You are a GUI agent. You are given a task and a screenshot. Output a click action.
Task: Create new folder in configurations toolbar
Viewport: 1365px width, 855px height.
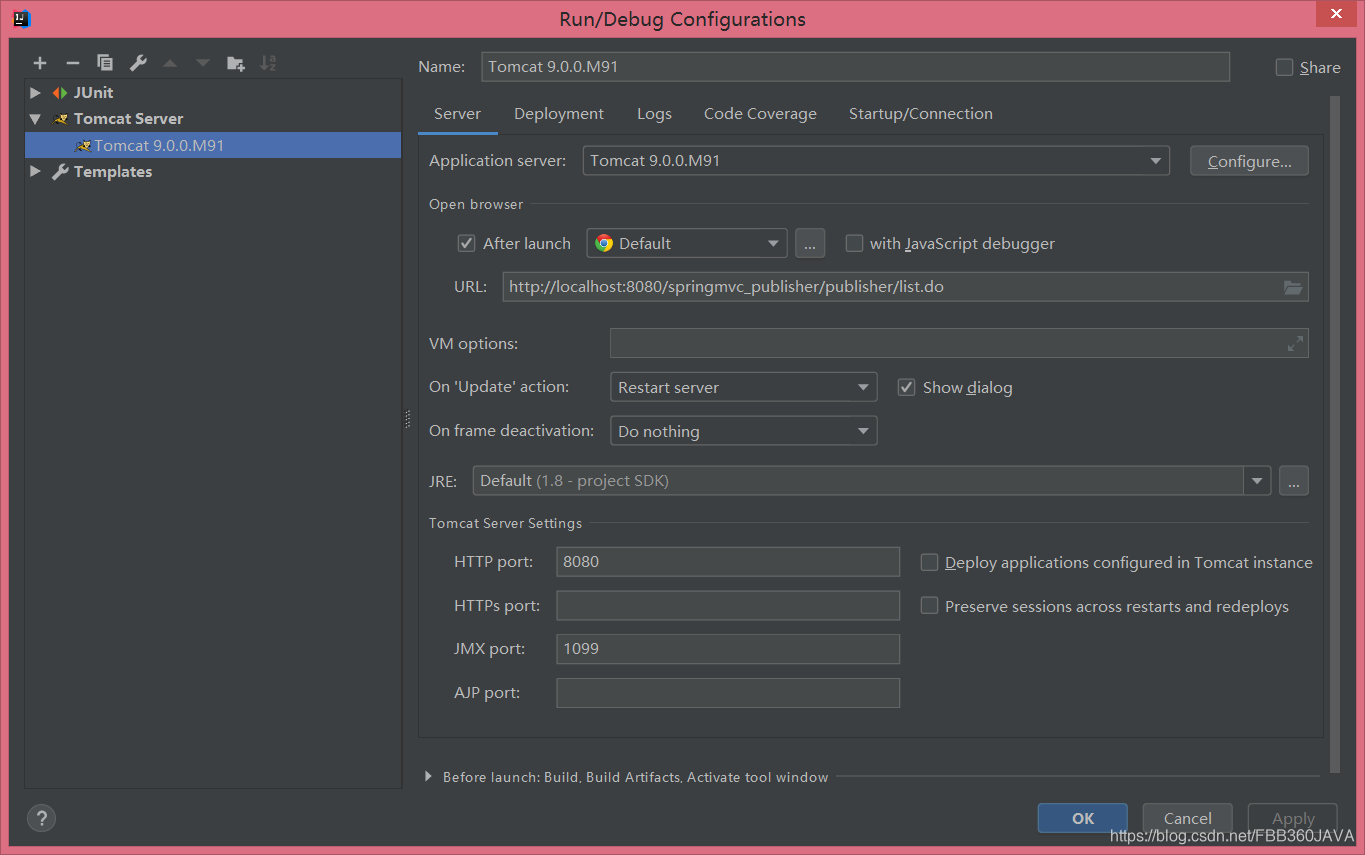tap(236, 63)
